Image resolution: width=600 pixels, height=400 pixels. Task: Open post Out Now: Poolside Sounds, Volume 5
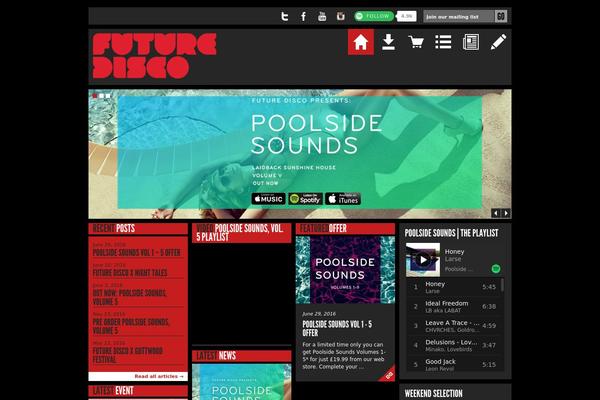[x=130, y=297]
